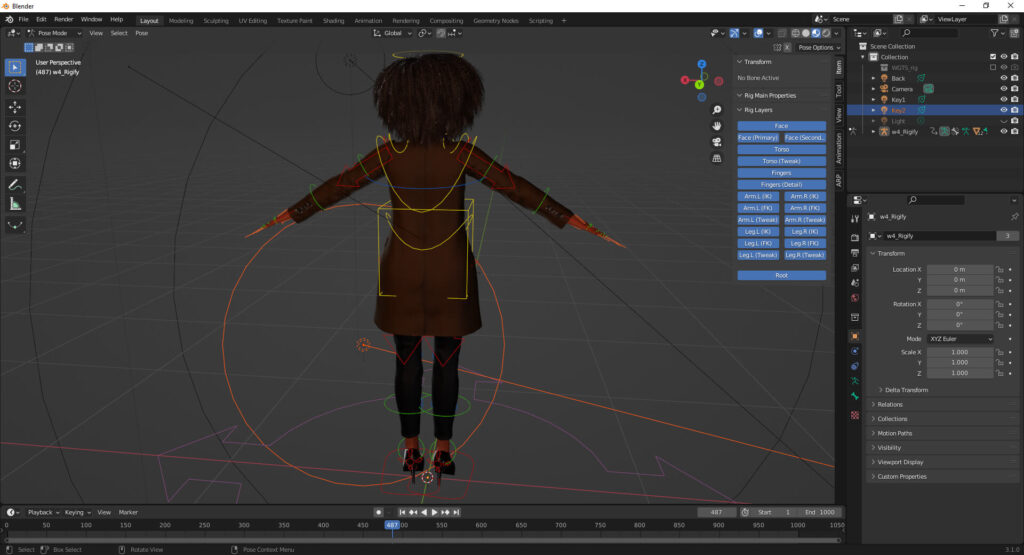Activate the Rotate tool
Viewport: 1024px width, 555px height.
click(x=15, y=125)
